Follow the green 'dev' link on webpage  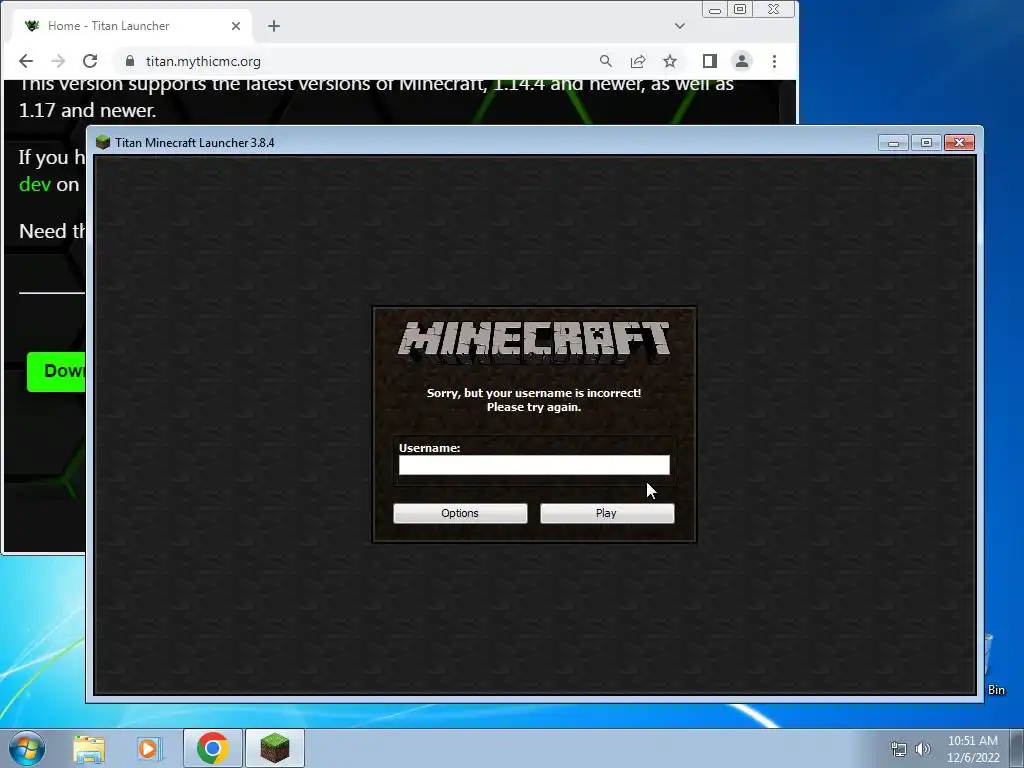pyautogui.click(x=35, y=185)
